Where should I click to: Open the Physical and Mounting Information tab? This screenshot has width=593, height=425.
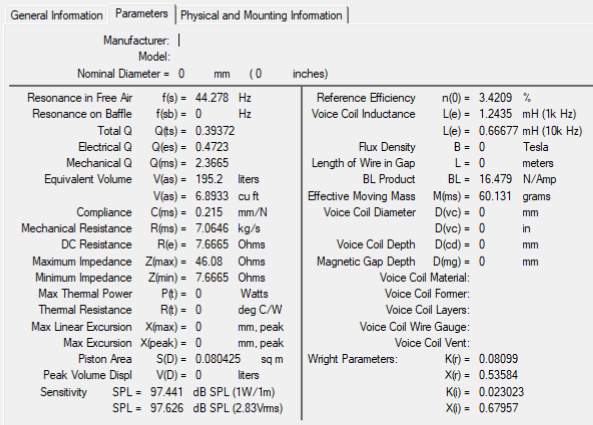pyautogui.click(x=261, y=16)
